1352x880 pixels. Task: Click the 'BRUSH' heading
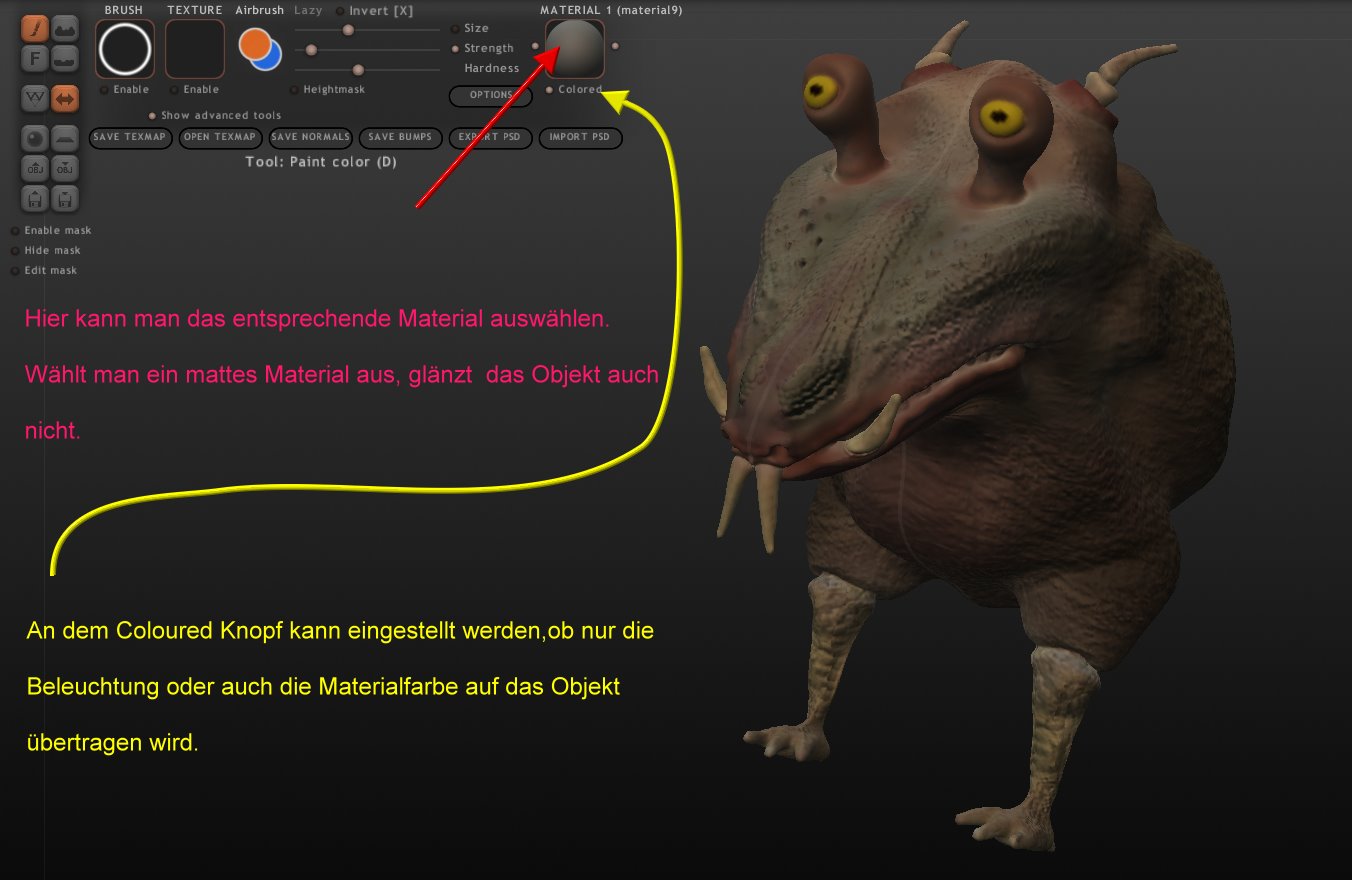[124, 11]
